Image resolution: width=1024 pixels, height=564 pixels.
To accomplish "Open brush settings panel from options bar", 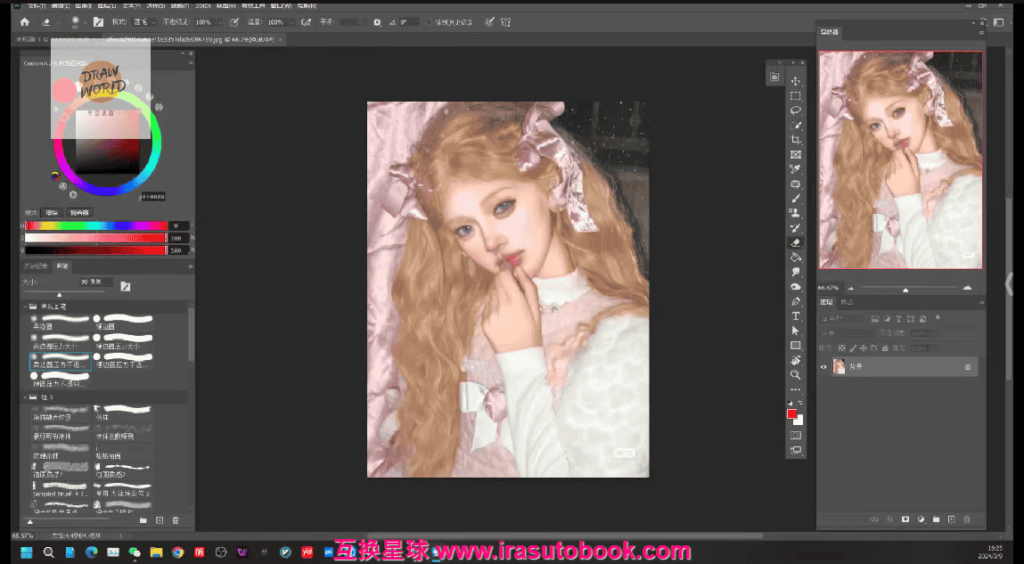I will click(98, 22).
